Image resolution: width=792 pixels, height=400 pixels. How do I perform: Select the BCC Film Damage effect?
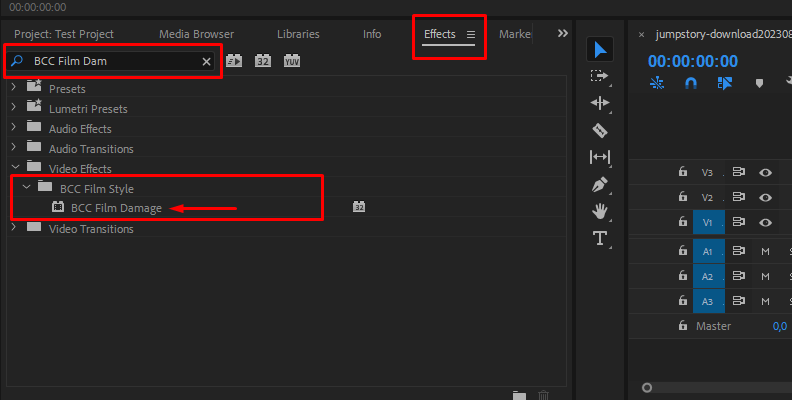tap(116, 208)
